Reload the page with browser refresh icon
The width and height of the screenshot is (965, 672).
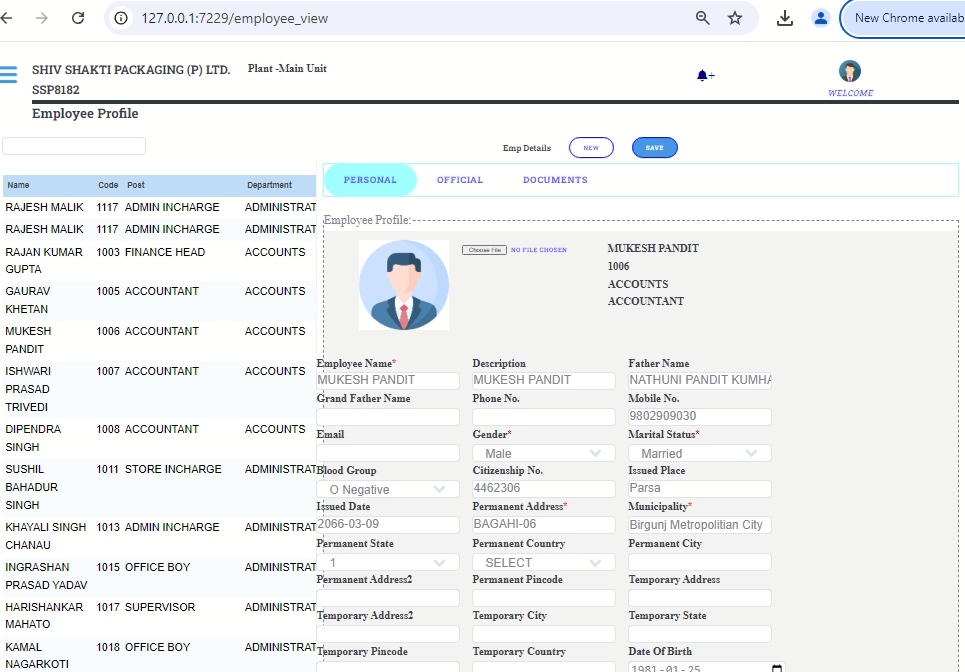point(78,18)
